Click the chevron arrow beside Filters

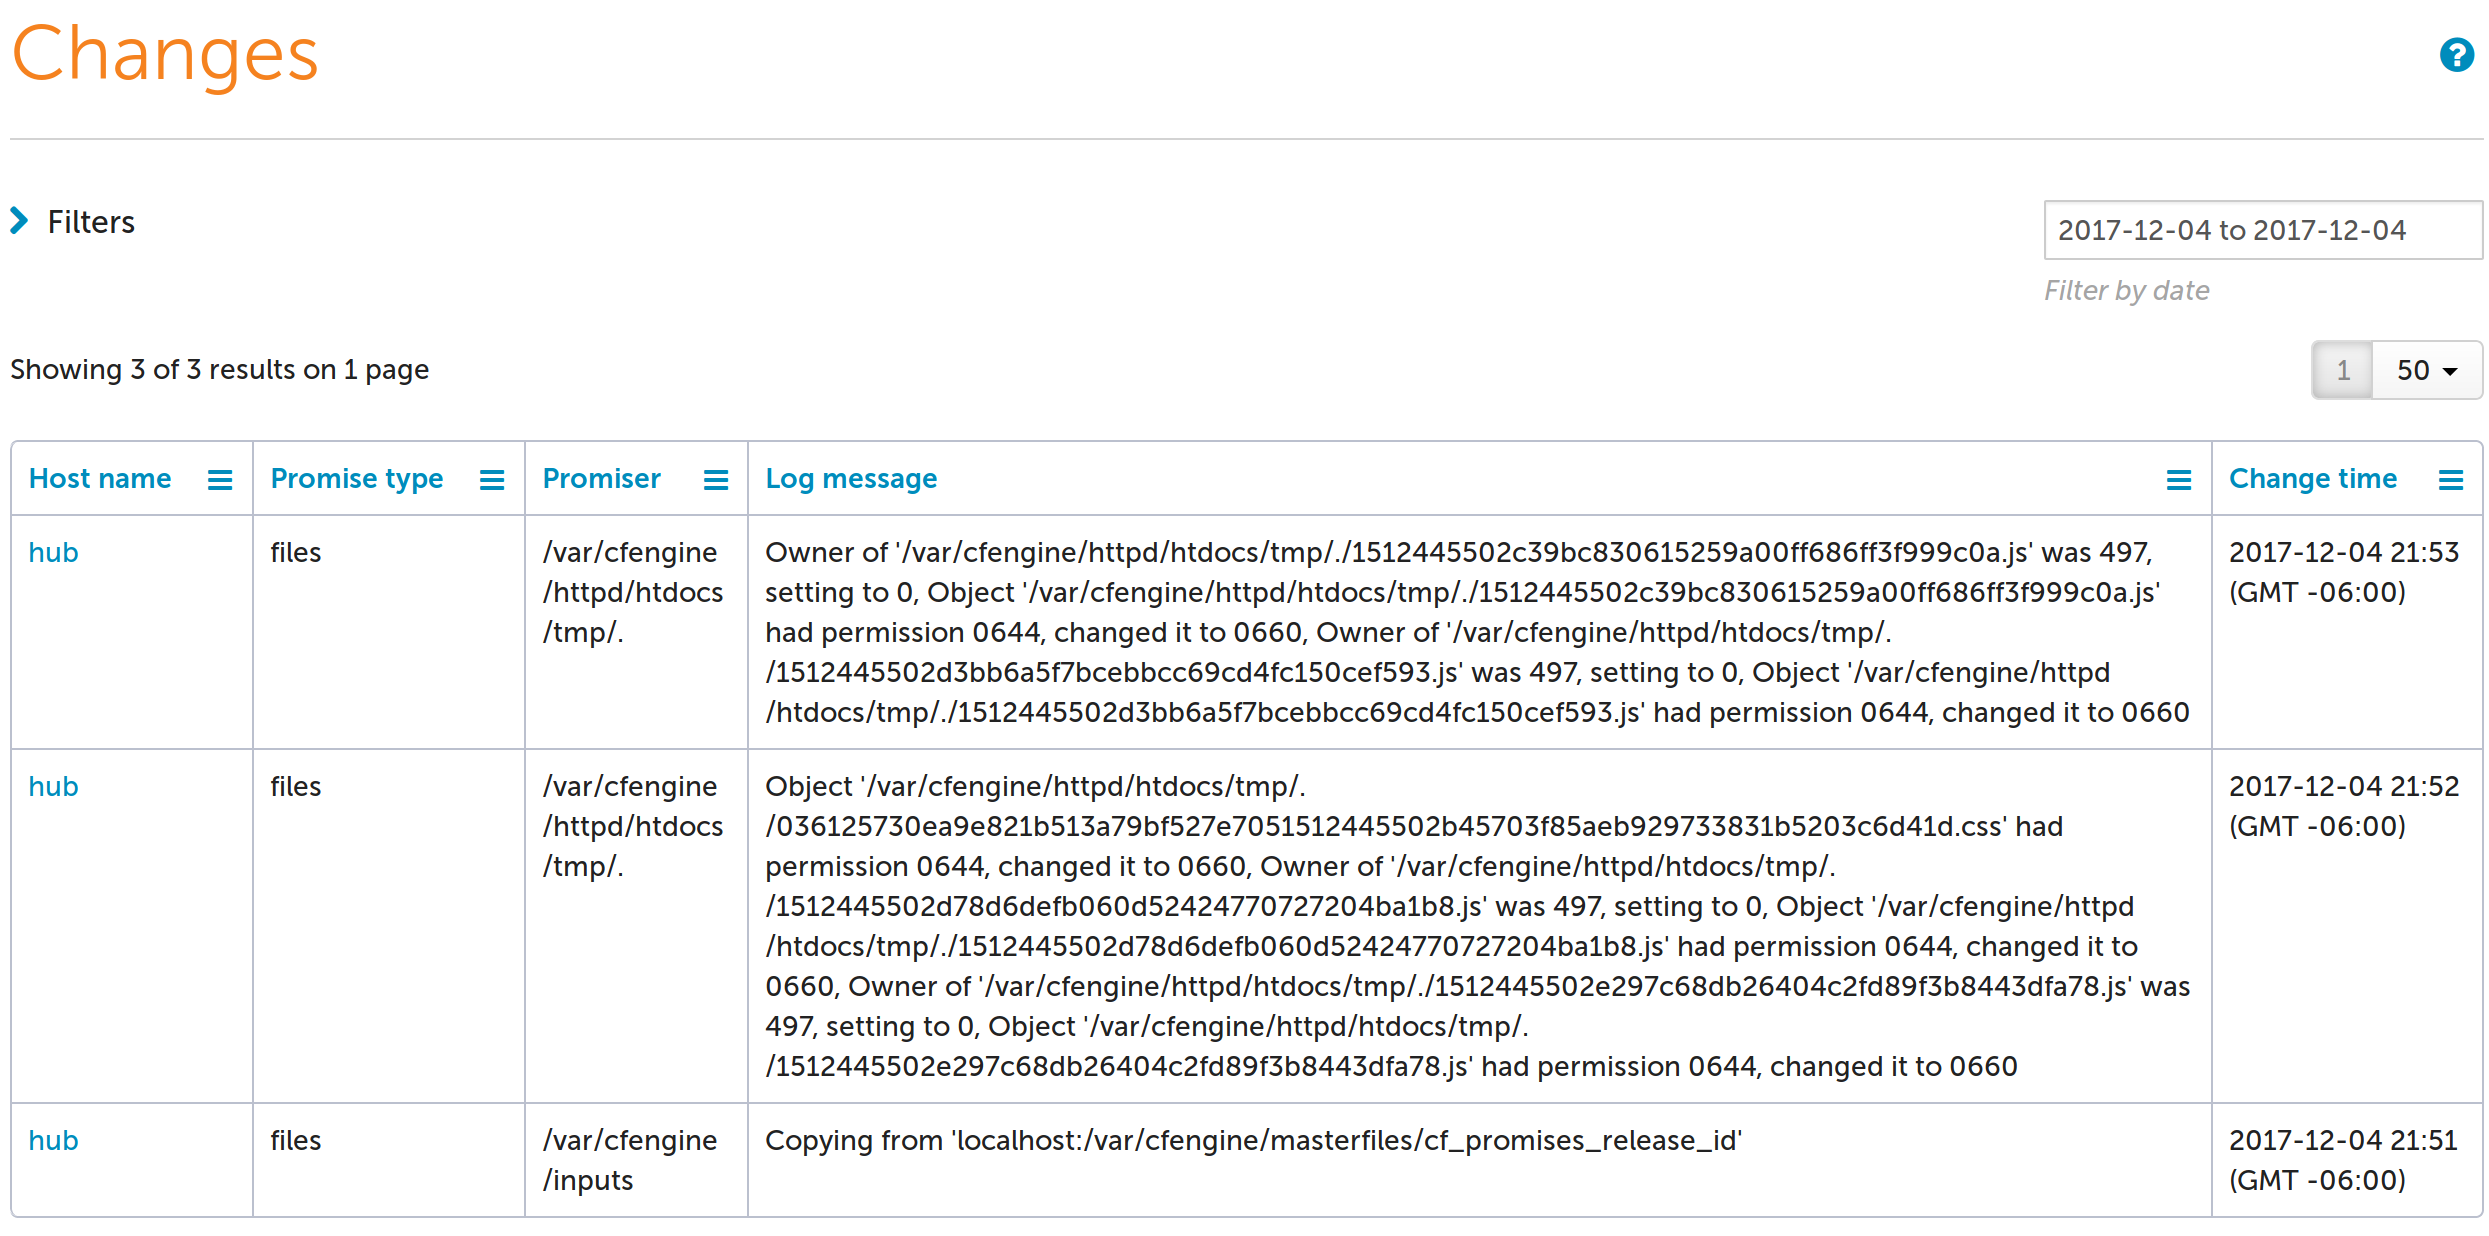coord(20,221)
